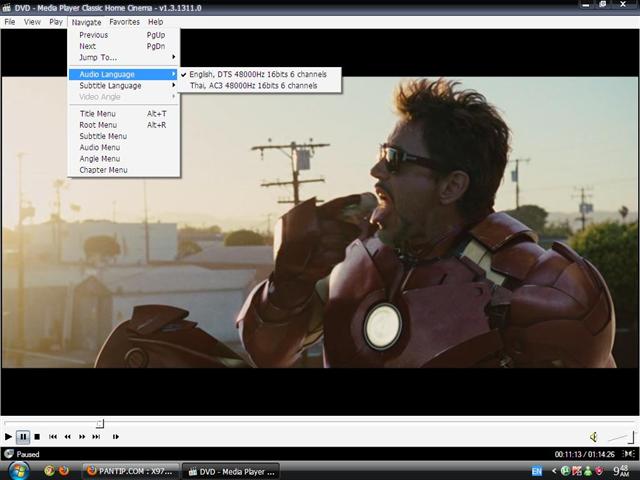The height and width of the screenshot is (480, 640).
Task: Click the first quick launch icon beside Start
Action: point(49,471)
